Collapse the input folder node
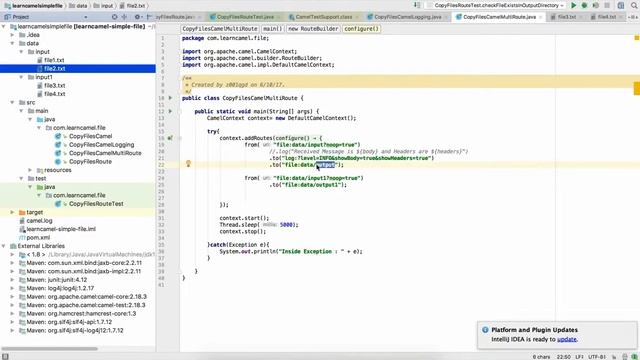Image resolution: width=640 pixels, height=360 pixels. (21, 52)
